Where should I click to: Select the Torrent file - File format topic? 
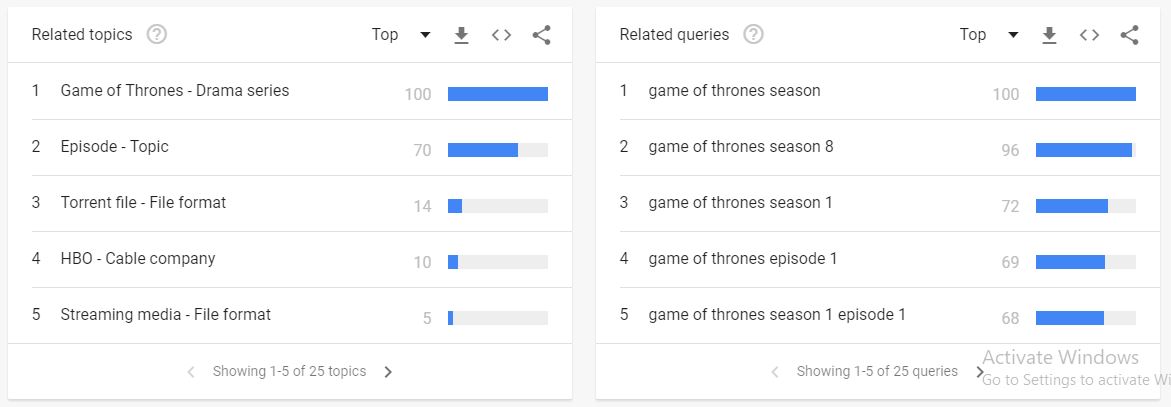click(143, 203)
